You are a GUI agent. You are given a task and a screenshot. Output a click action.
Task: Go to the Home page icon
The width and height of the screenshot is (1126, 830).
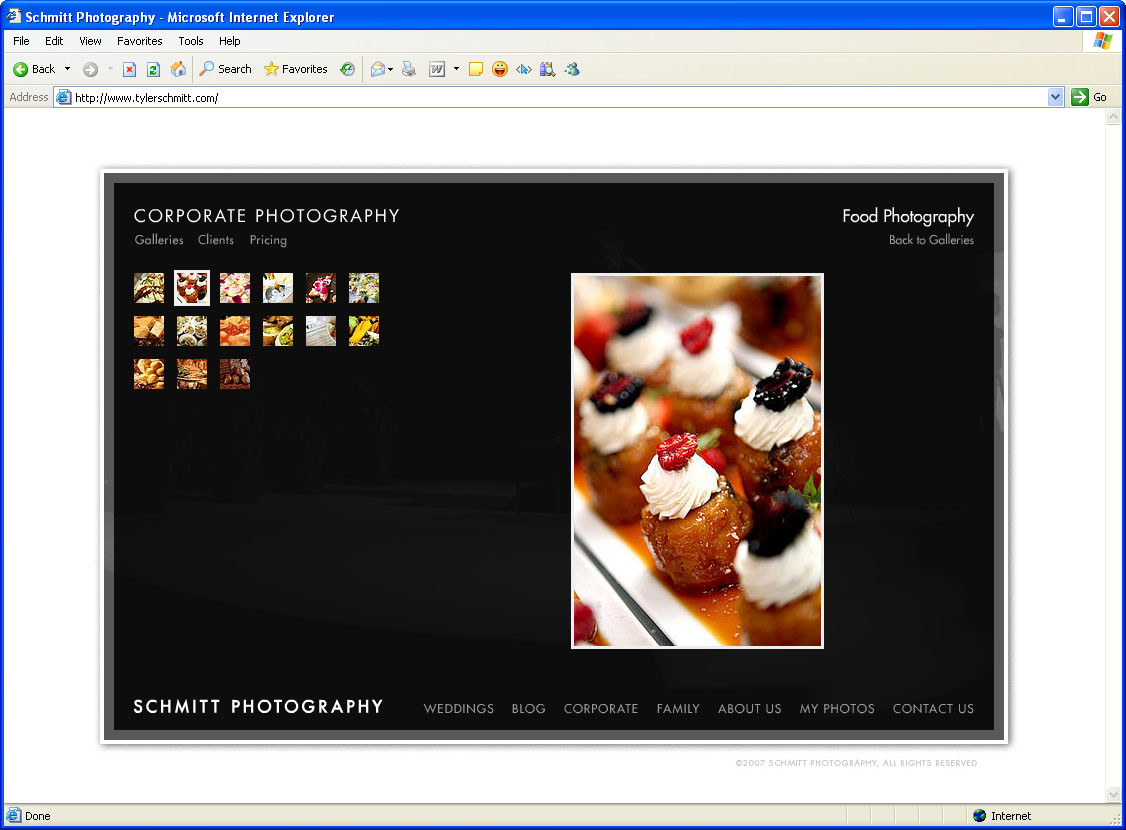click(x=178, y=69)
